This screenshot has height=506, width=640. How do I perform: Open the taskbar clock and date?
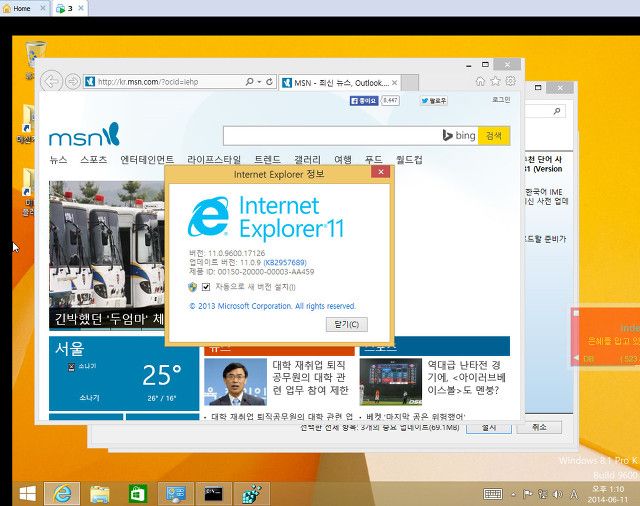coord(608,494)
